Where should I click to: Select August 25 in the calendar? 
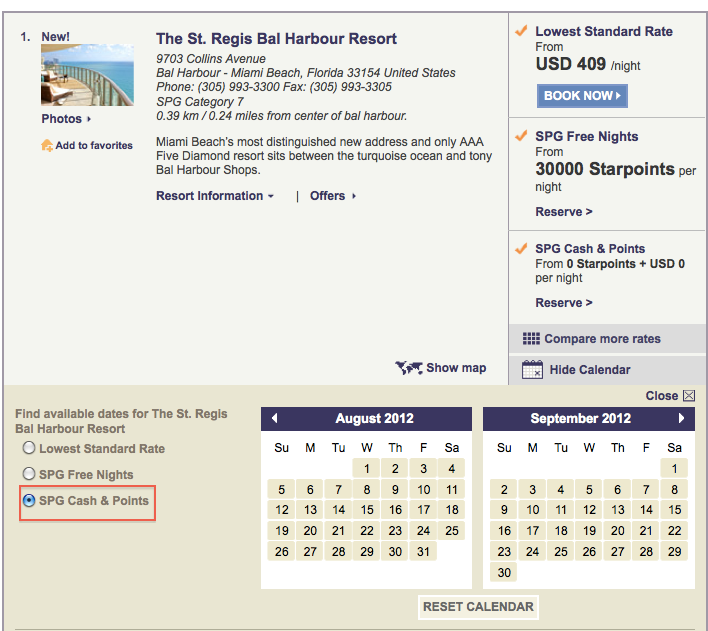[452, 531]
